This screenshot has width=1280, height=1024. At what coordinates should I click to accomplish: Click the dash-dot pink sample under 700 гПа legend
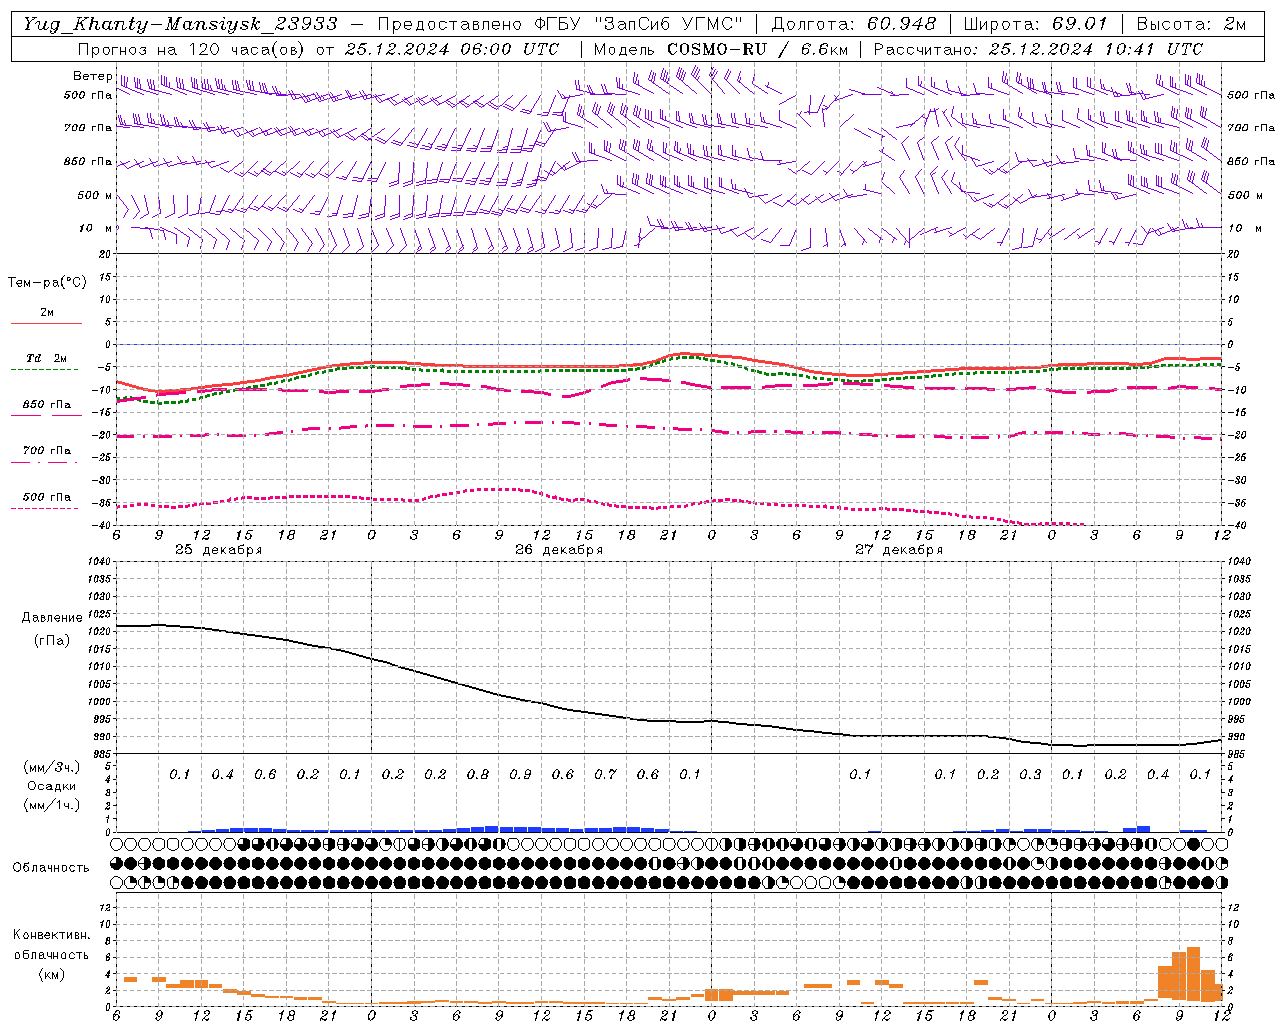click(46, 462)
